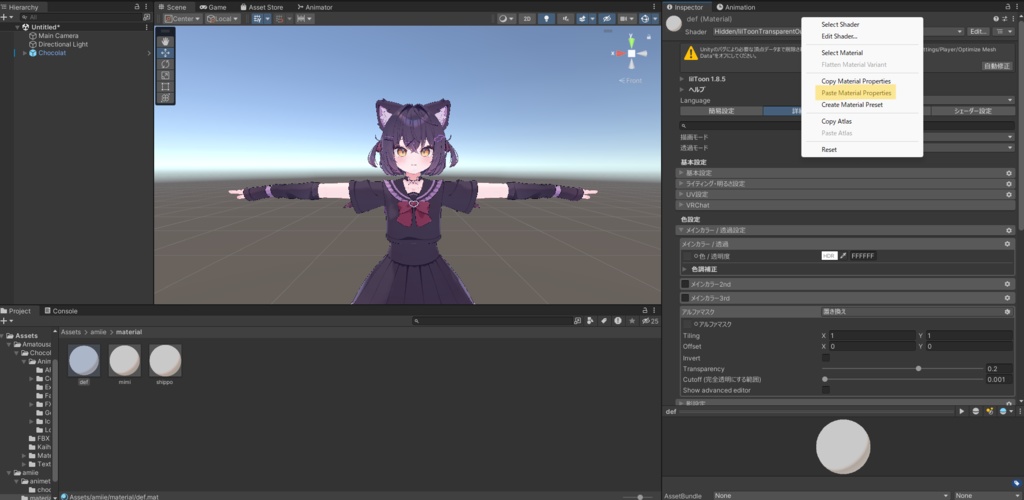Viewport: 1024px width, 500px height.
Task: Toggle Show advanced editor checkbox
Action: pyautogui.click(x=825, y=390)
